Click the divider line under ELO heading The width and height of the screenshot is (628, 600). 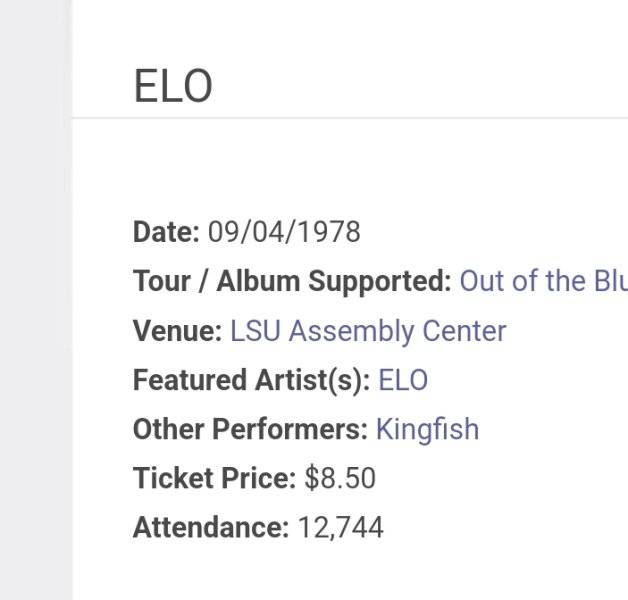[x=350, y=118]
